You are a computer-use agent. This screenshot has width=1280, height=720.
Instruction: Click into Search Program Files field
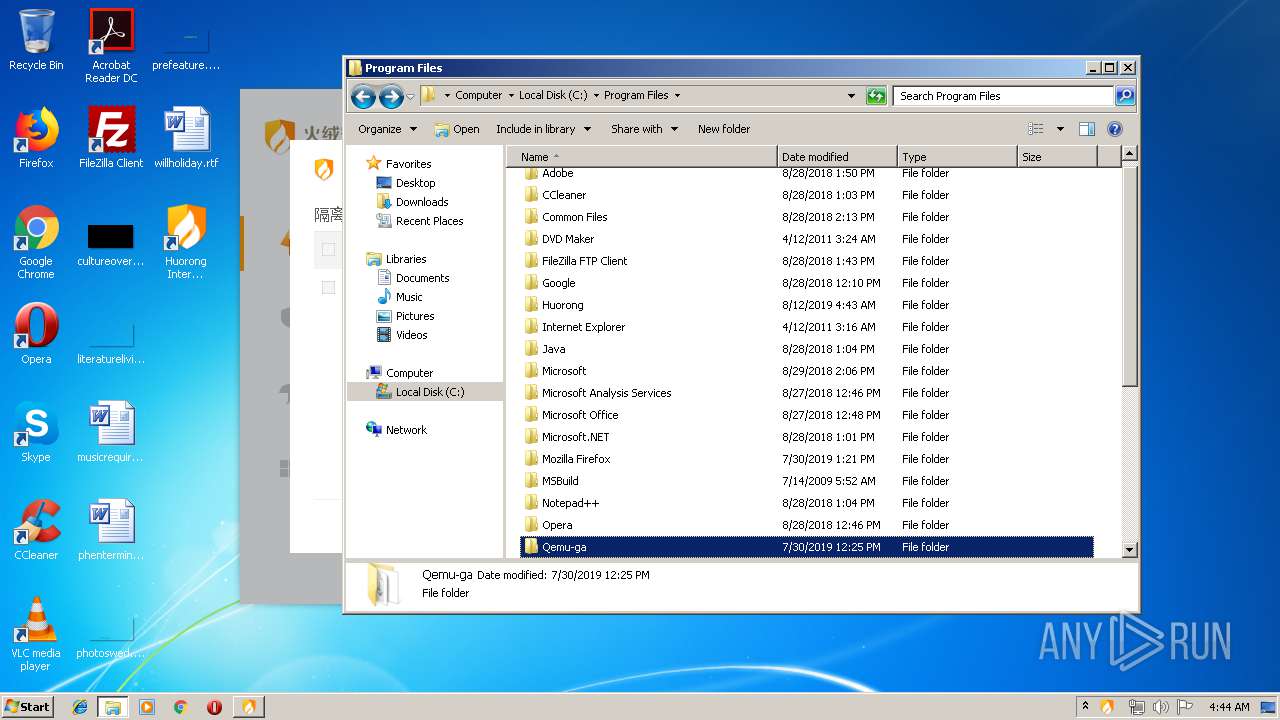pyautogui.click(x=1003, y=96)
